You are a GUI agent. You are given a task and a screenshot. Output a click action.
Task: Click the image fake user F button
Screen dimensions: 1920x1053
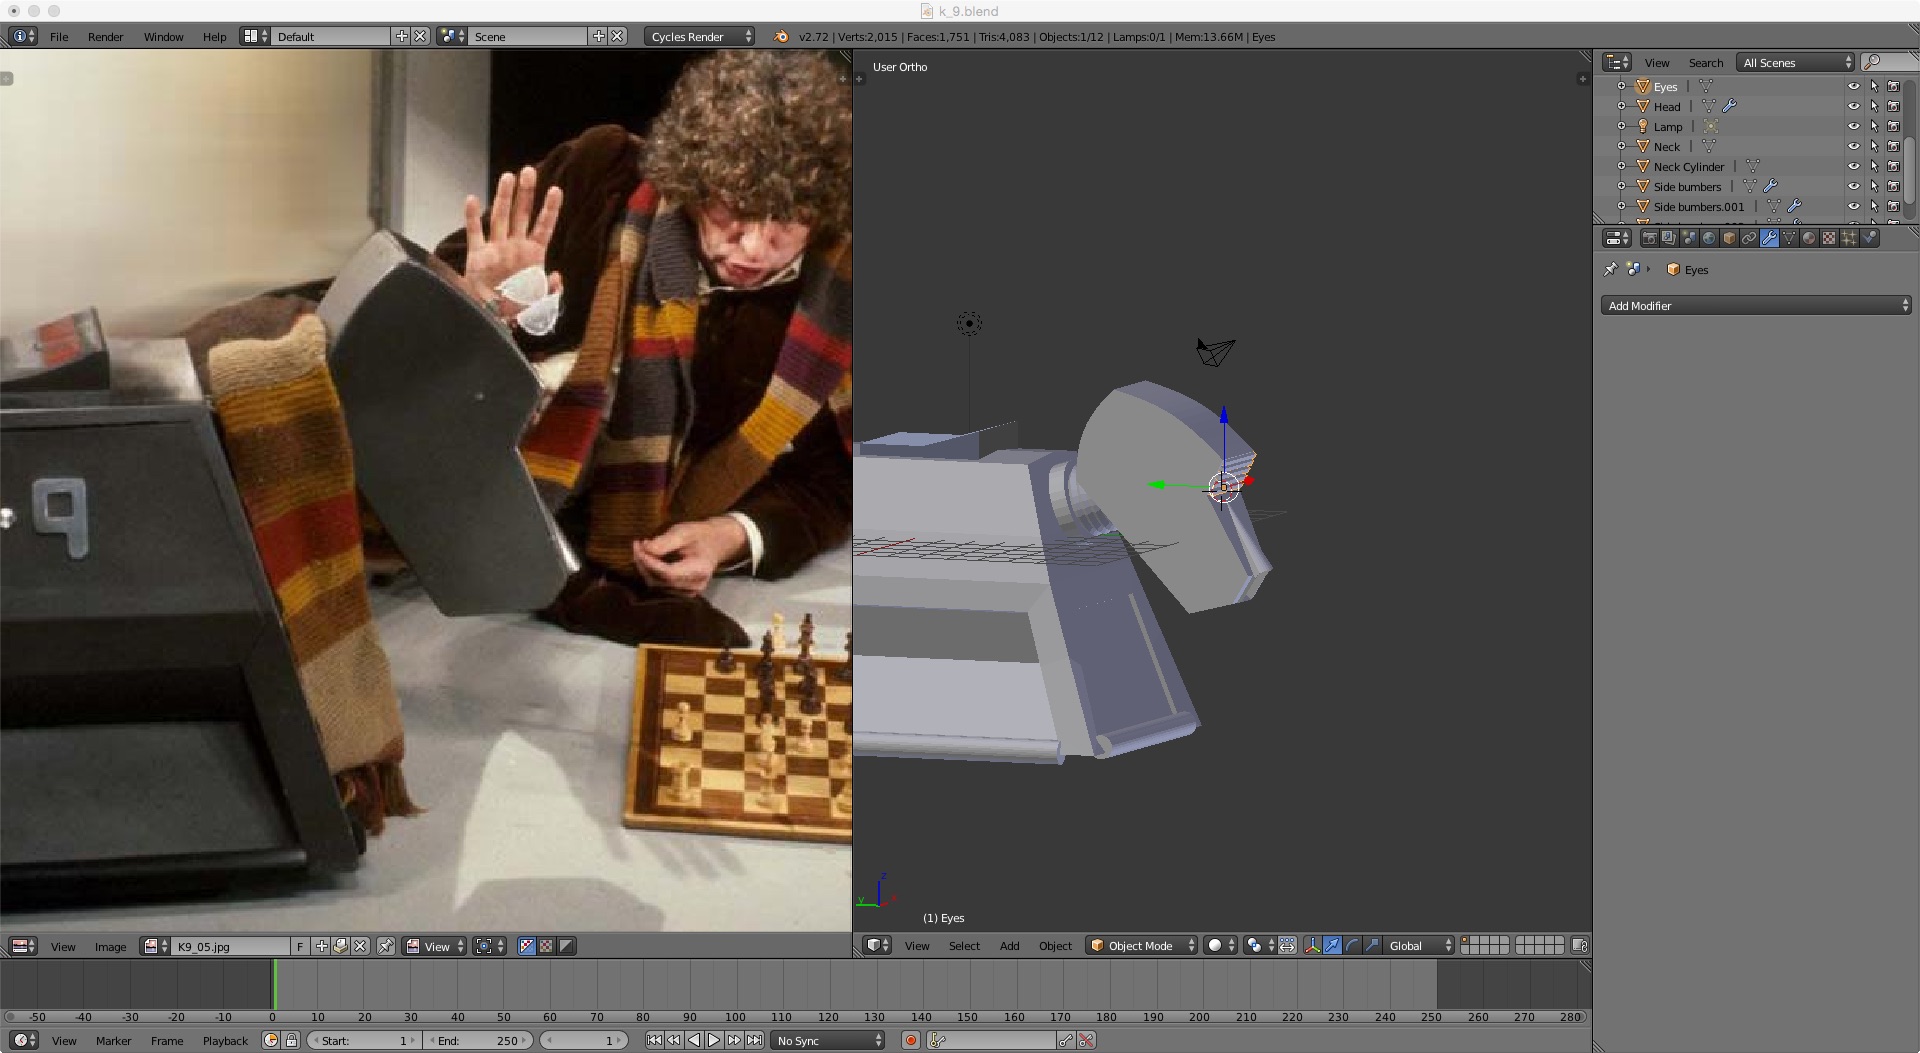click(x=299, y=945)
